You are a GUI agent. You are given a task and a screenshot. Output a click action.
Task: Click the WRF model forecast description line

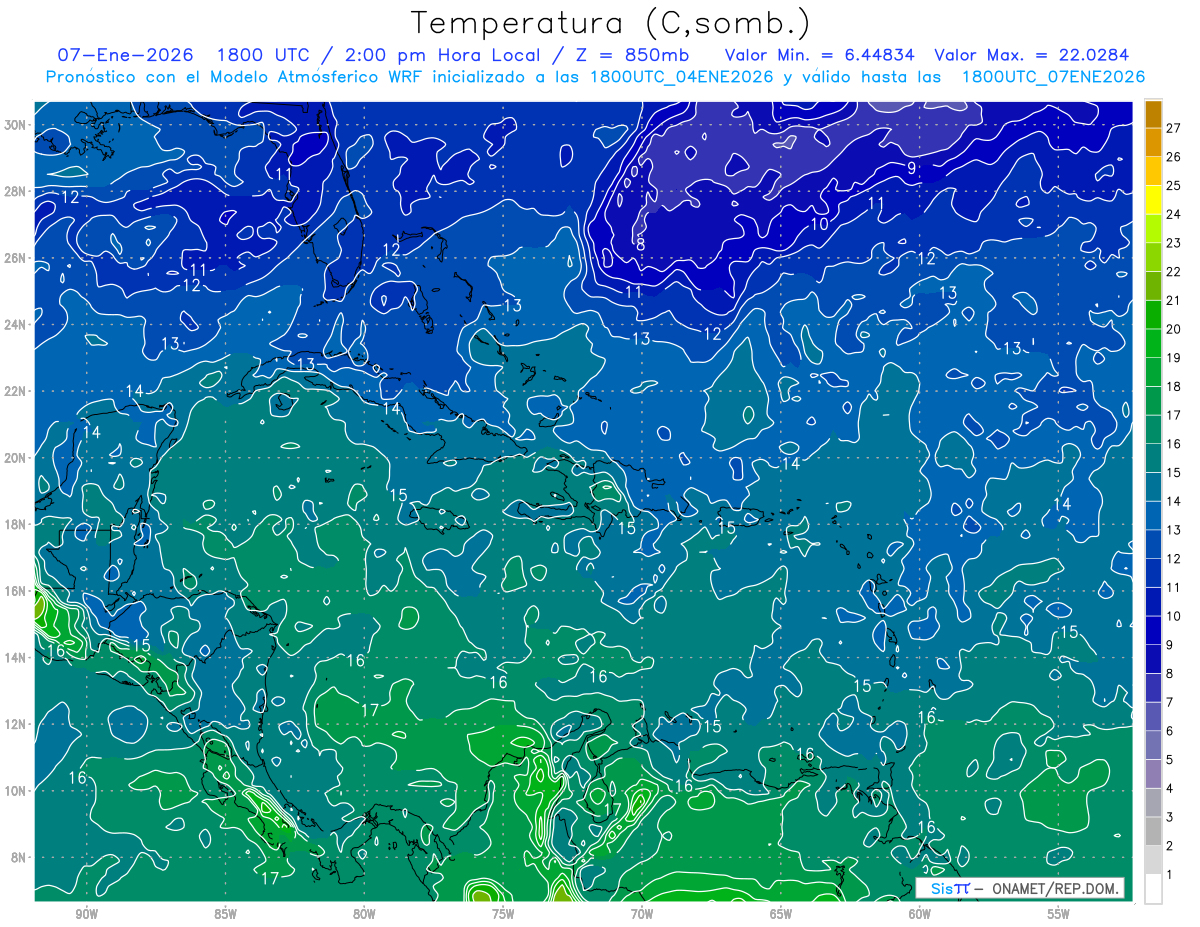[596, 77]
